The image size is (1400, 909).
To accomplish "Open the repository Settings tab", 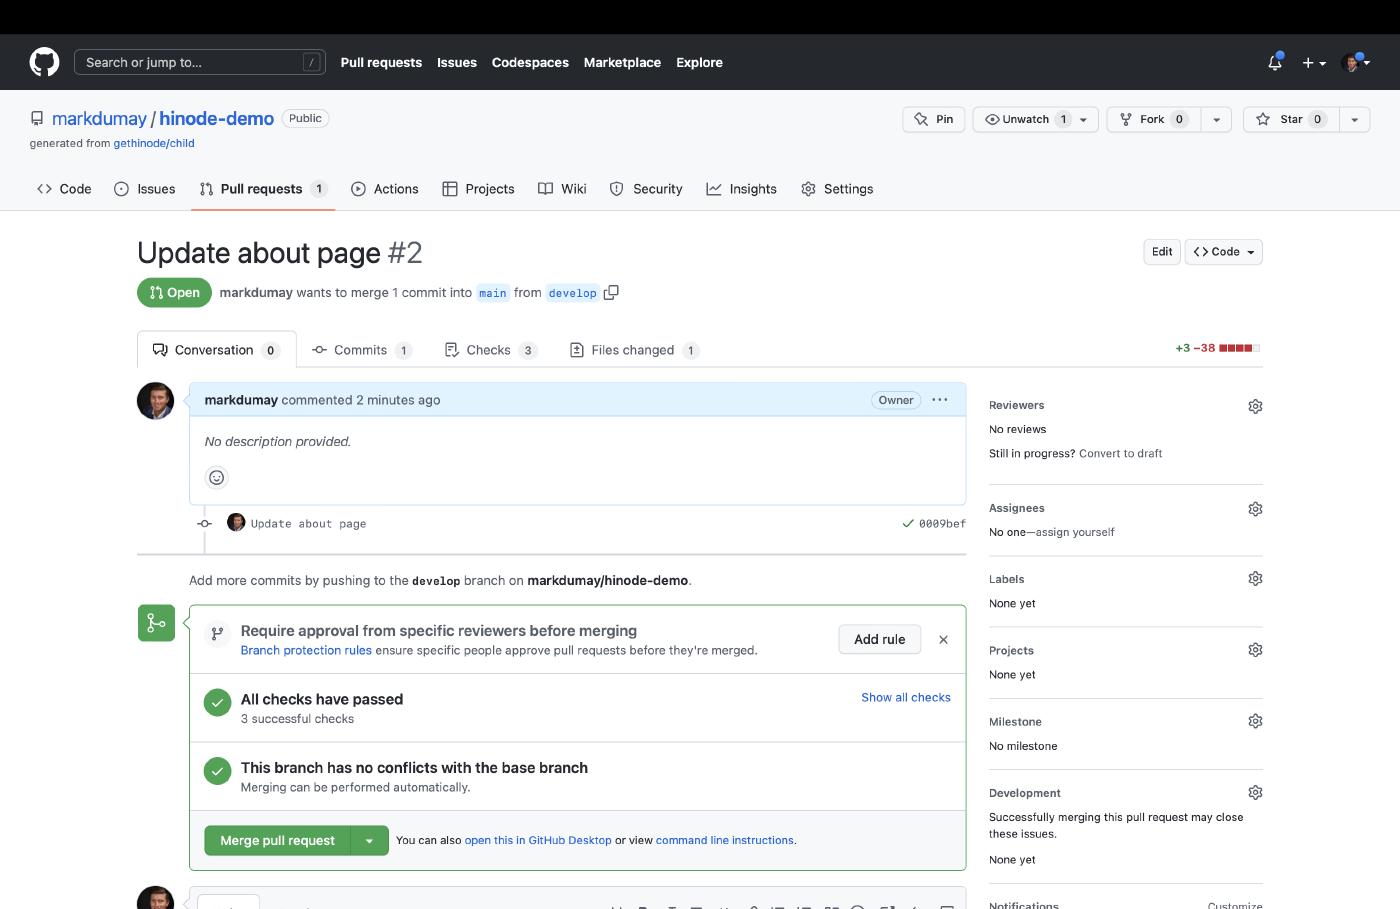I will pos(838,189).
